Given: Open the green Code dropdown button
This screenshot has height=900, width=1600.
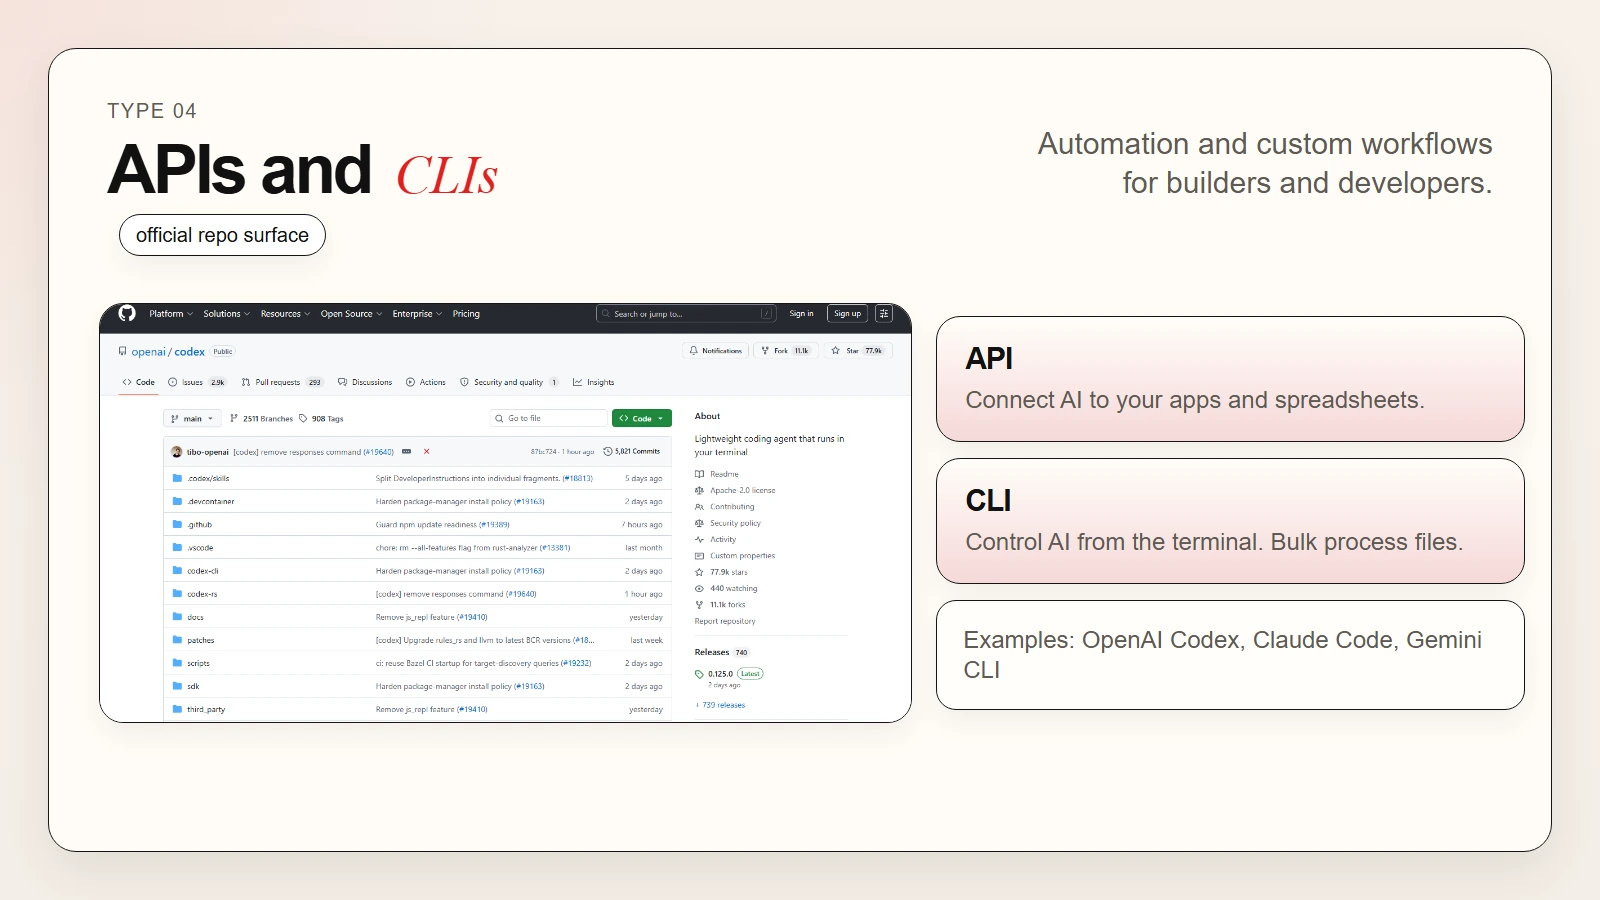Looking at the screenshot, I should pos(641,419).
